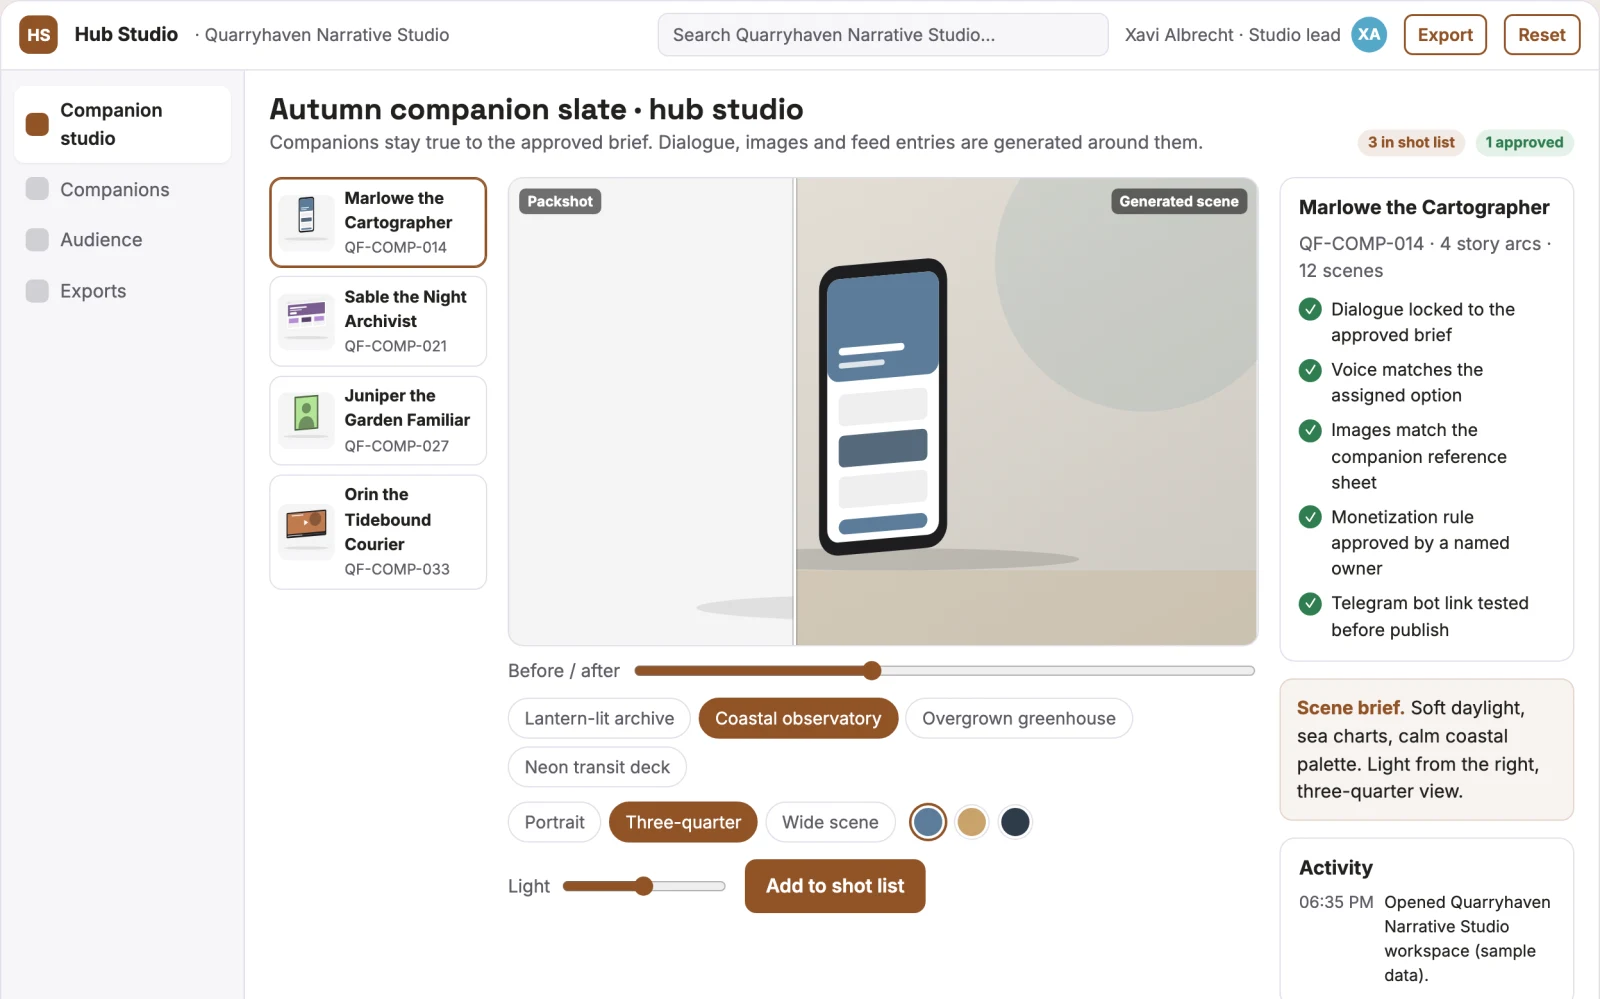Click the HS Hub Studio logo icon
The width and height of the screenshot is (1600, 999).
tap(38, 35)
